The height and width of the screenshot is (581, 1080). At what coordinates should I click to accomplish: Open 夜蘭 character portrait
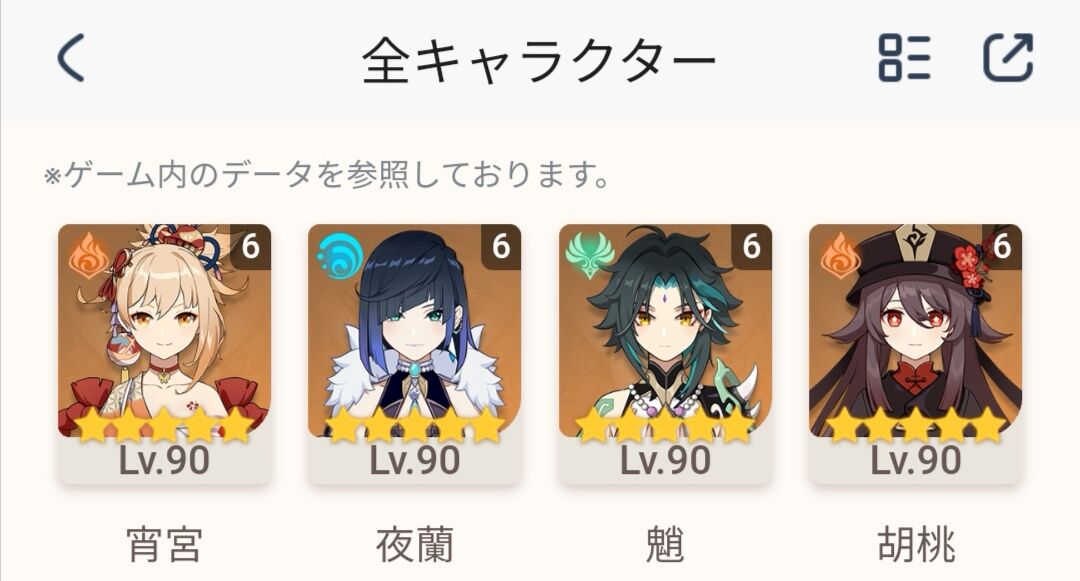[415, 331]
